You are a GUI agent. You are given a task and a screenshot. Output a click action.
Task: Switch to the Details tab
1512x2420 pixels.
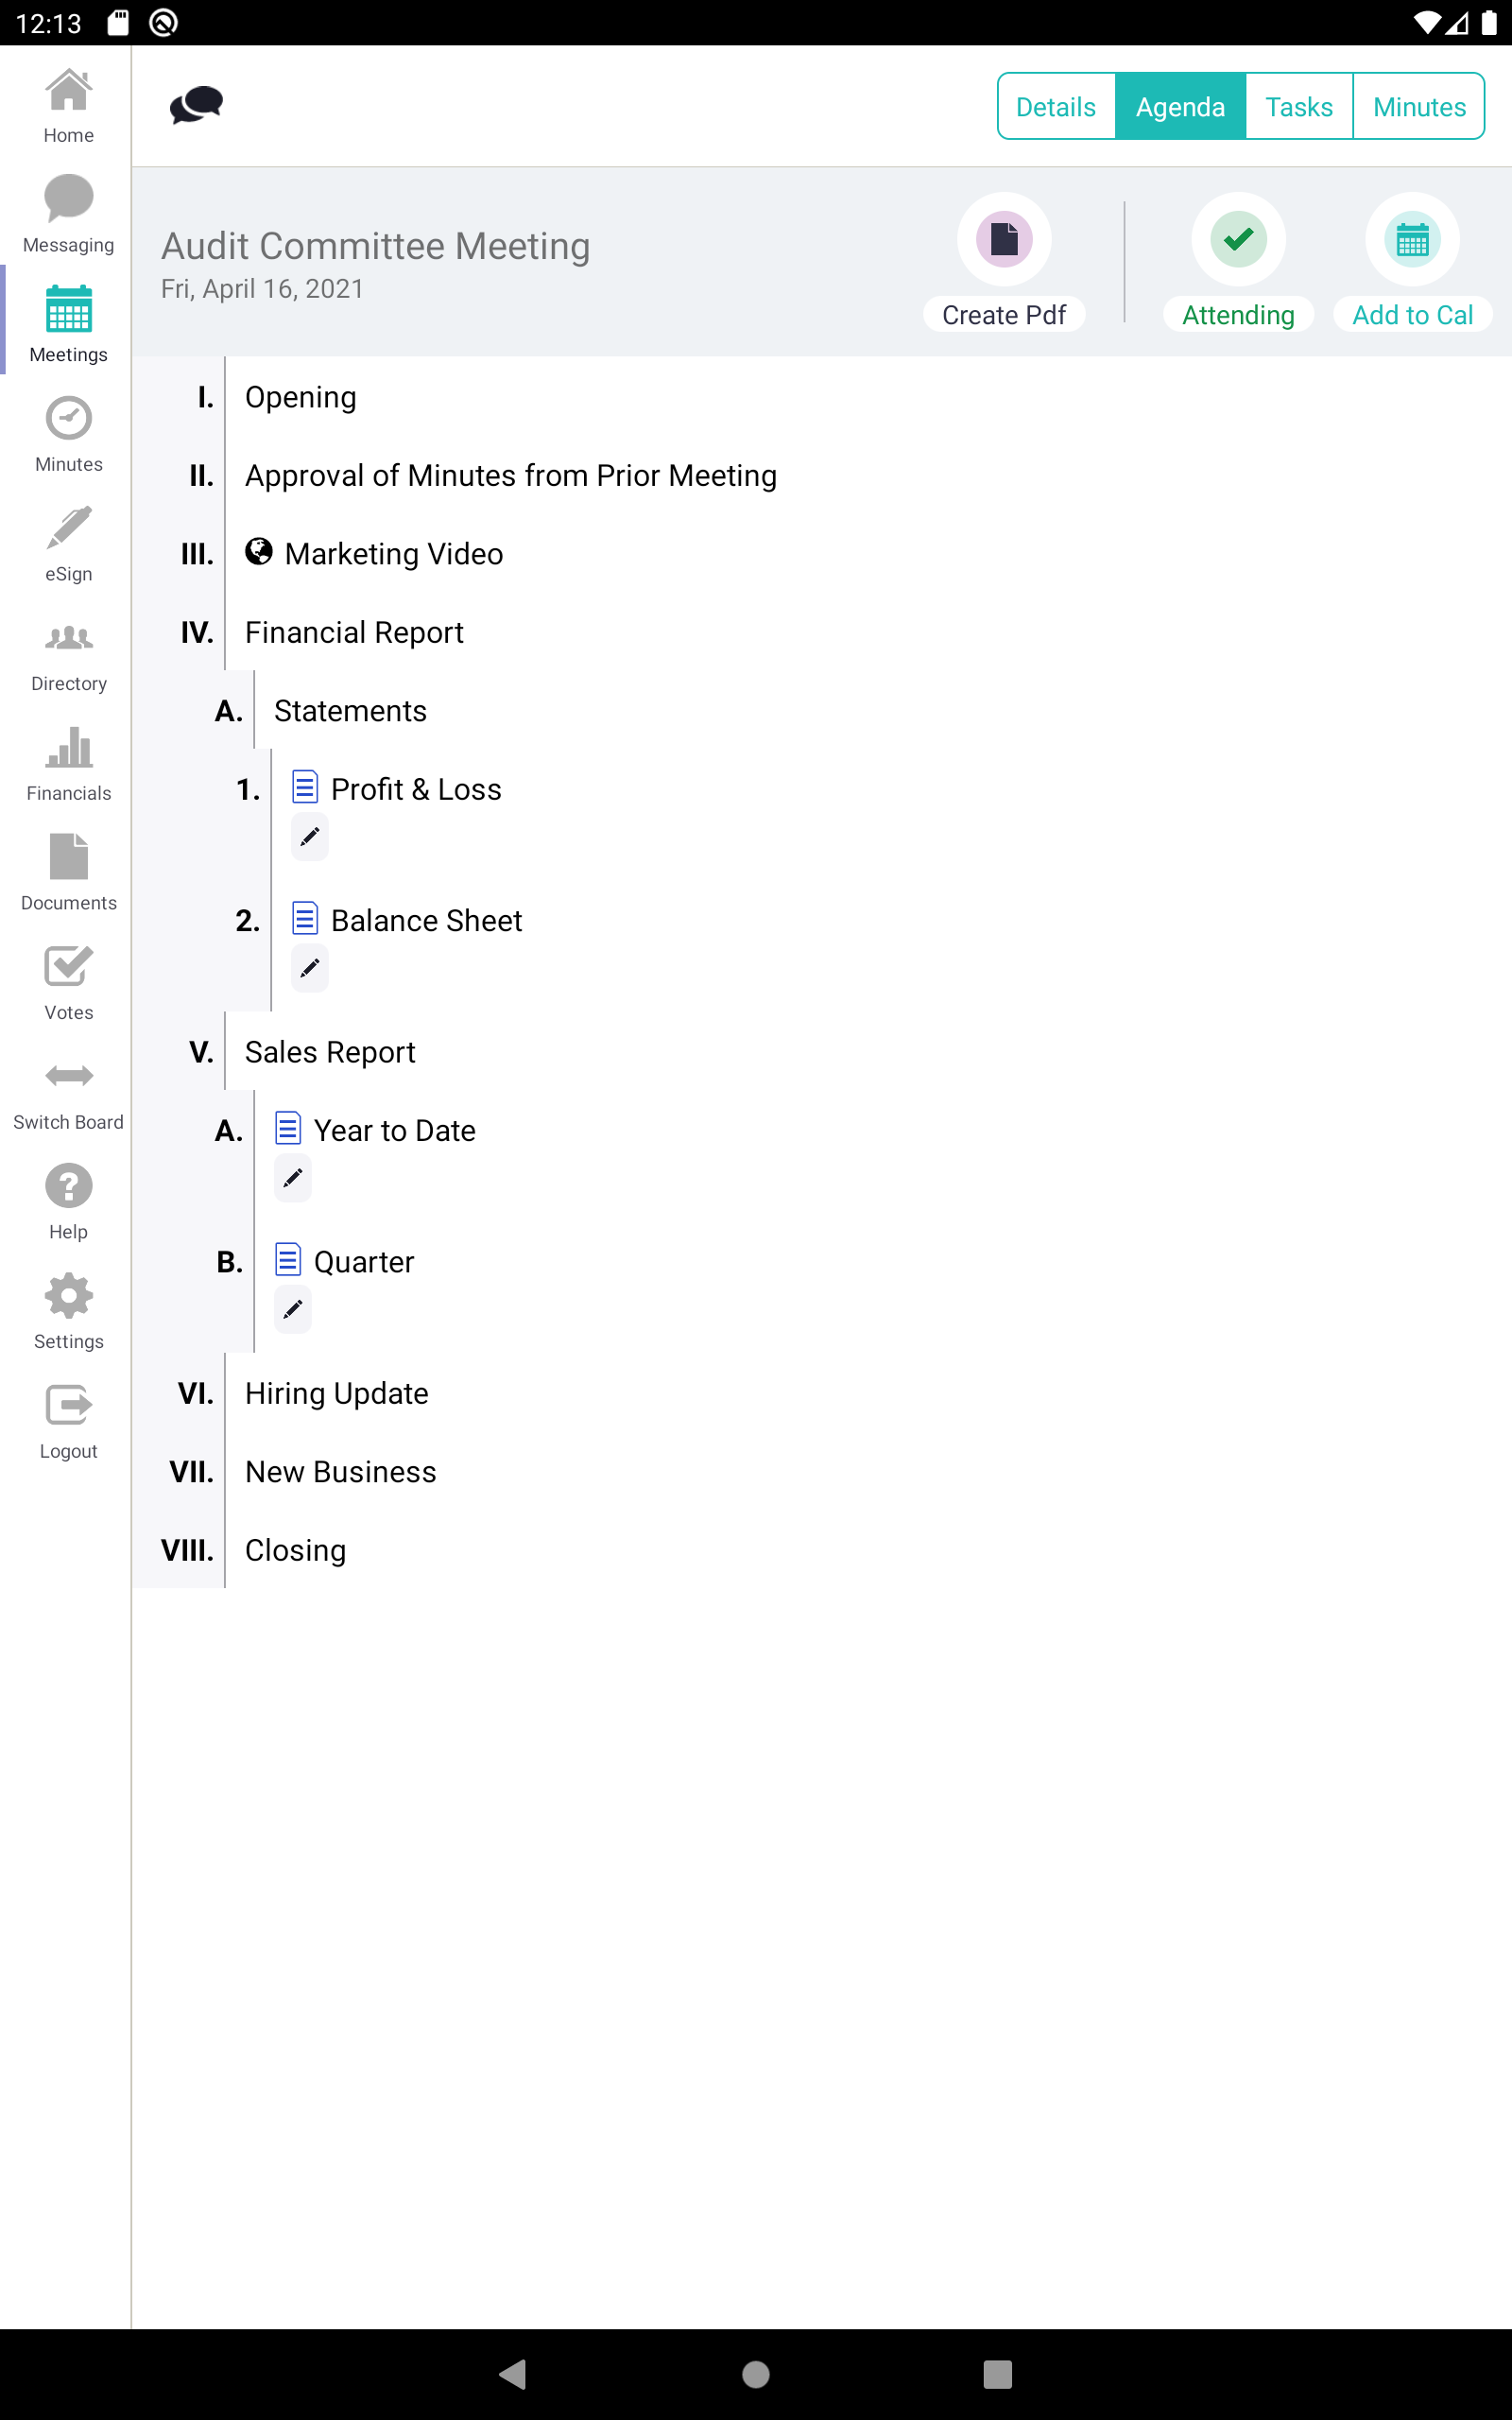click(x=1056, y=106)
